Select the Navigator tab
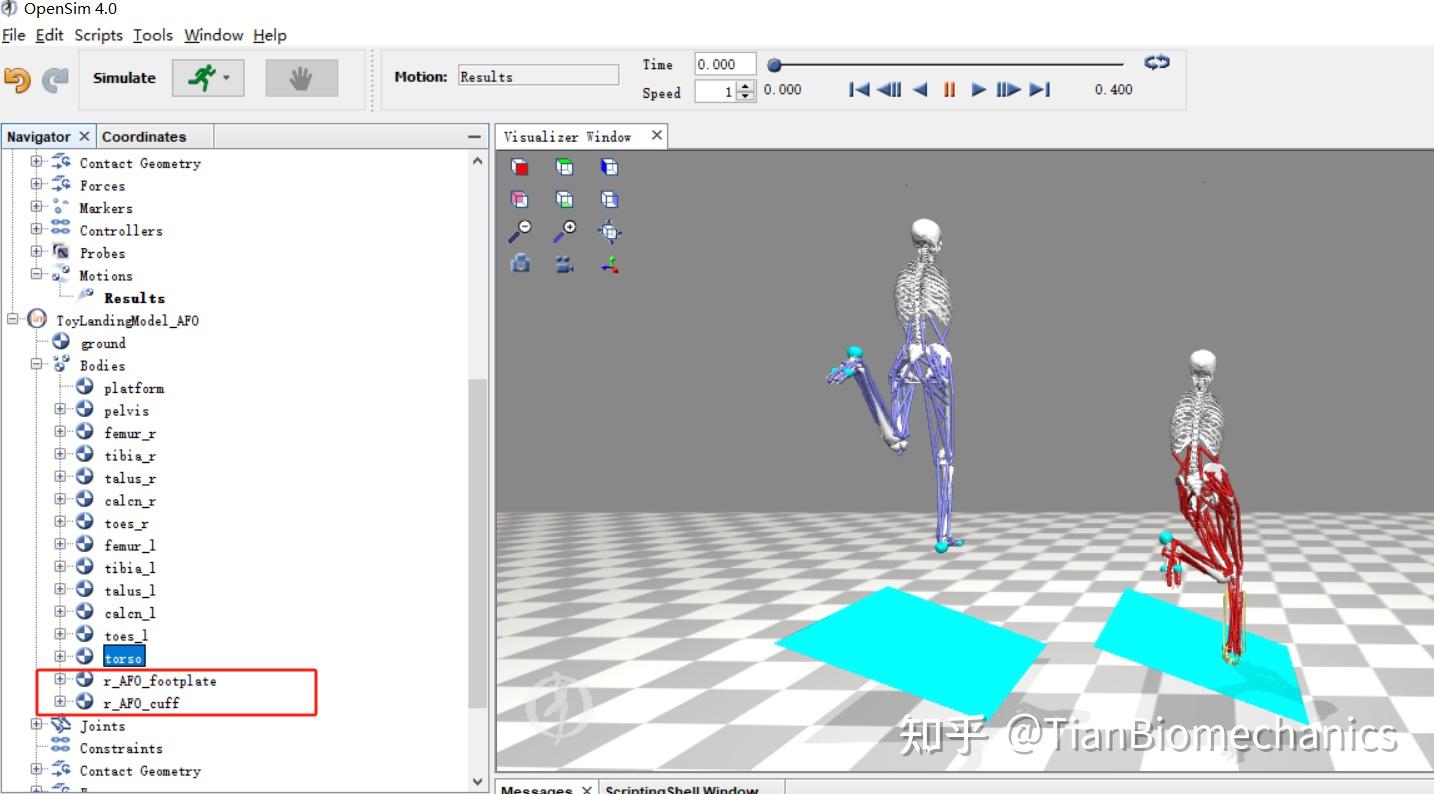Viewport: 1434px width, 794px height. (x=39, y=137)
